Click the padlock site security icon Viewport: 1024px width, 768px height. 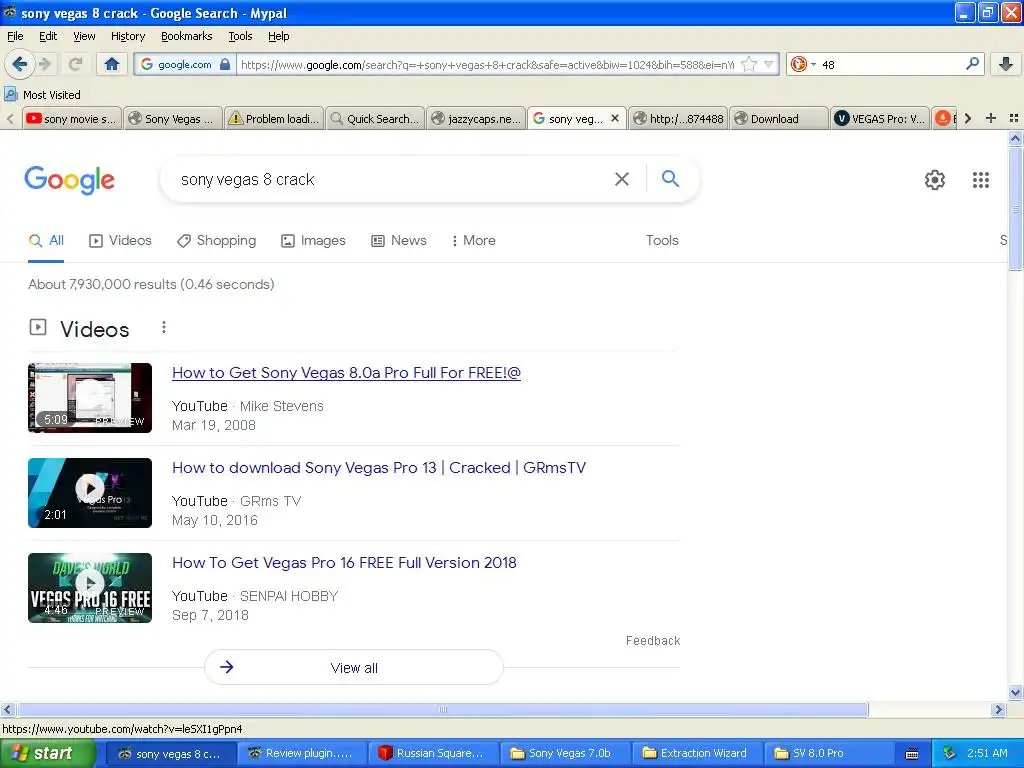(225, 64)
